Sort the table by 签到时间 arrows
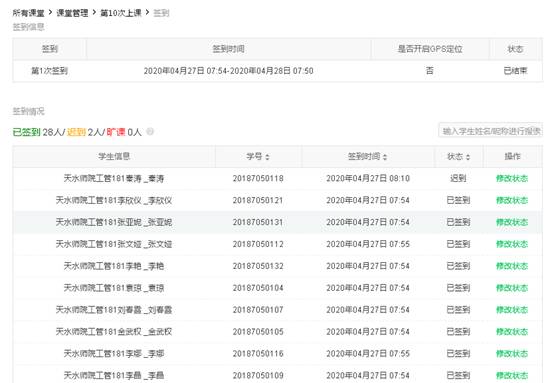This screenshot has height=383, width=554. coord(385,157)
